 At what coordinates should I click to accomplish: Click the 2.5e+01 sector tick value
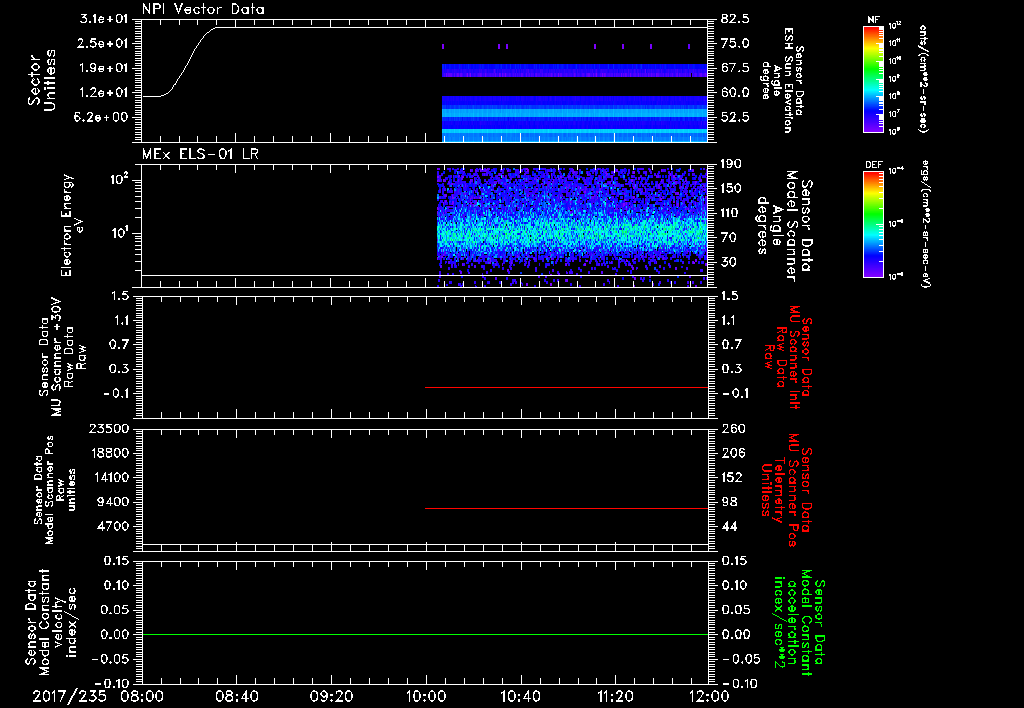(104, 44)
